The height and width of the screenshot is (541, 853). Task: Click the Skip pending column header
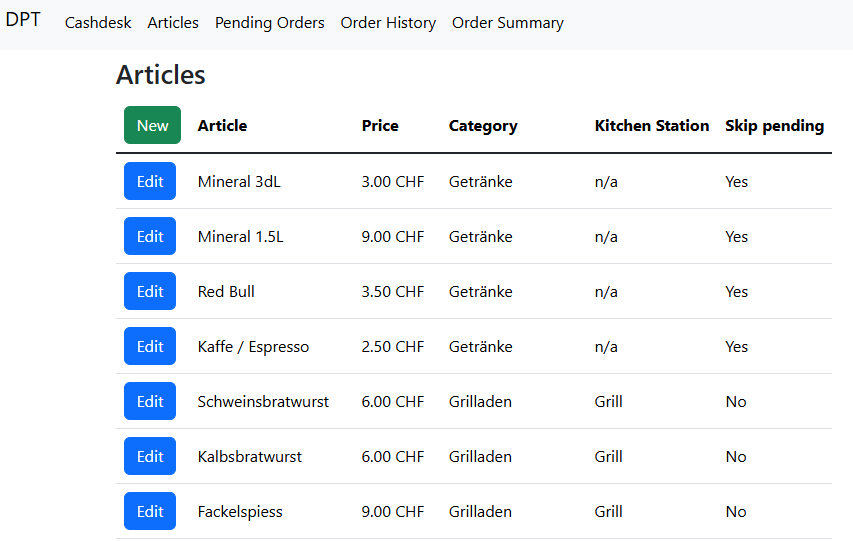pyautogui.click(x=774, y=126)
